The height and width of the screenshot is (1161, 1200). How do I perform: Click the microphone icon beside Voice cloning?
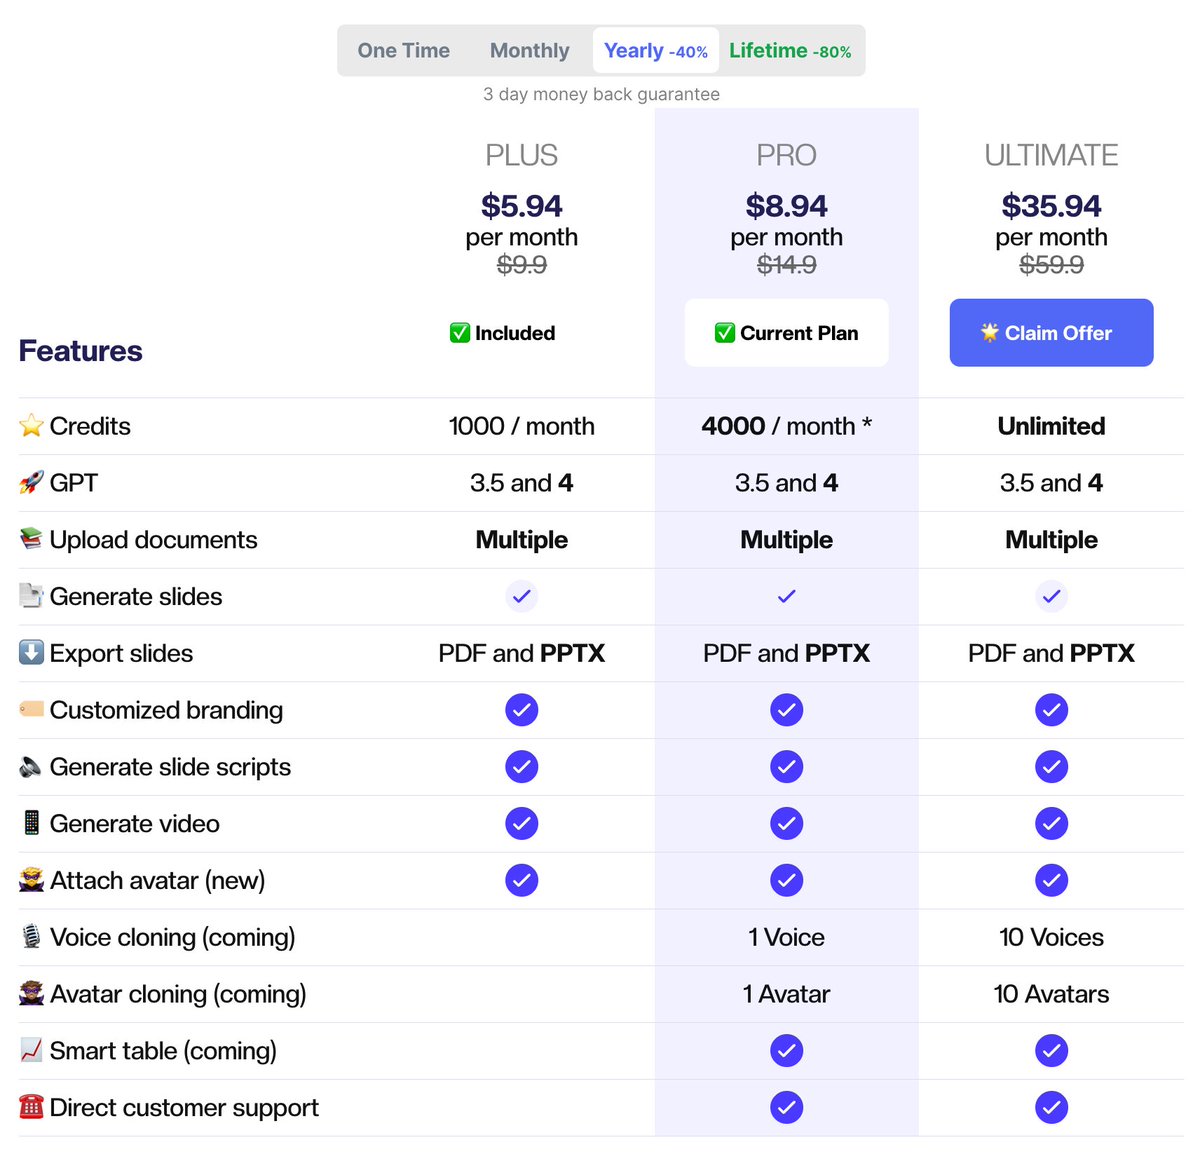[31, 937]
